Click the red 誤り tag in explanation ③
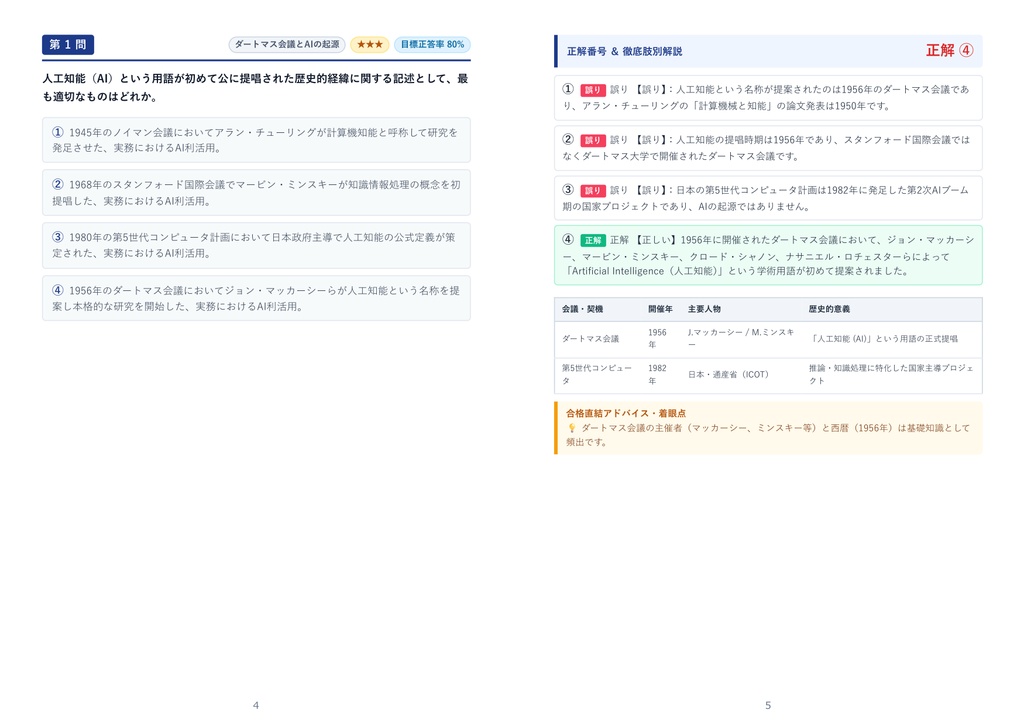This screenshot has height=727, width=1024. pos(593,191)
